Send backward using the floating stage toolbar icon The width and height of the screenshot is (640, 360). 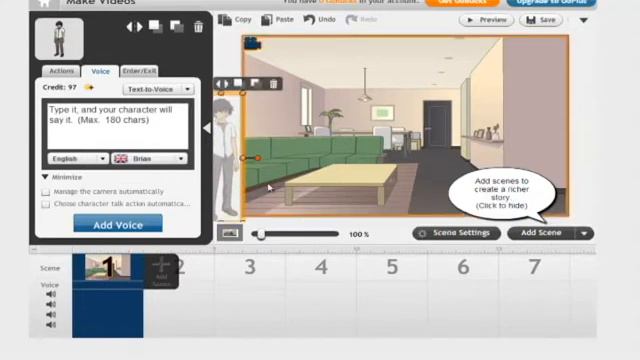click(x=255, y=83)
